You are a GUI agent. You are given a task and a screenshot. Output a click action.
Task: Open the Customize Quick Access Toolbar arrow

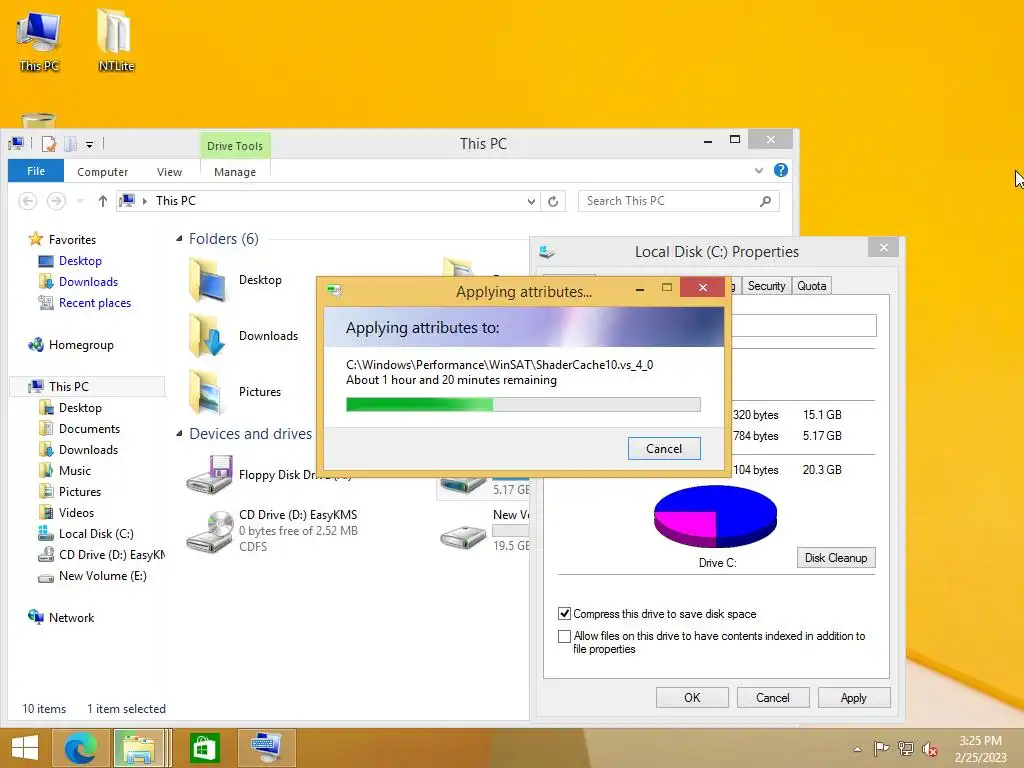point(89,144)
